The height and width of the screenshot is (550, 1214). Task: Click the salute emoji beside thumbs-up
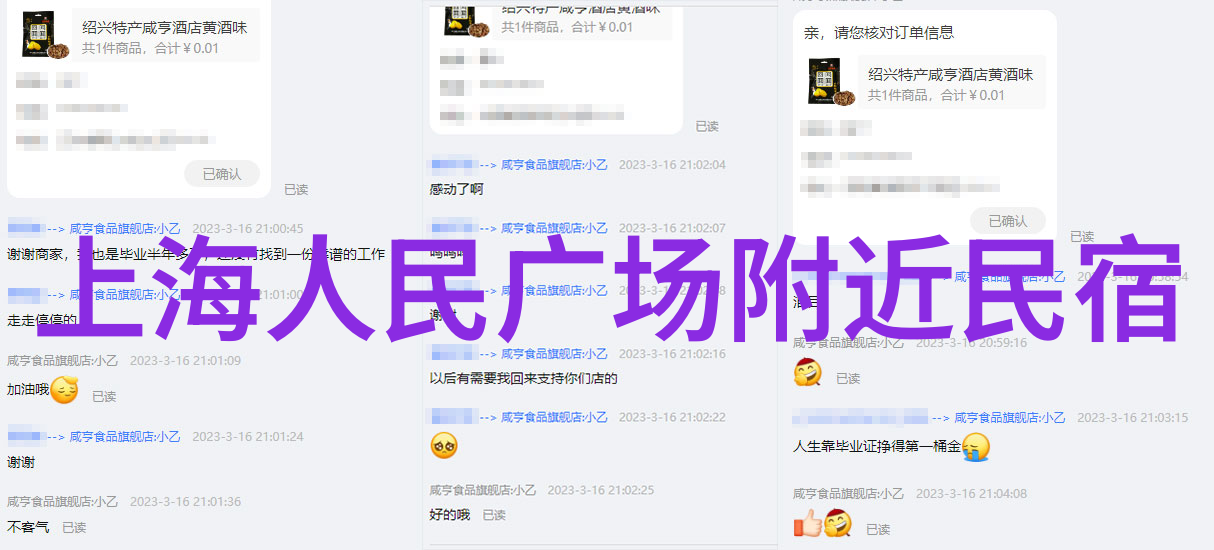pyautogui.click(x=837, y=523)
